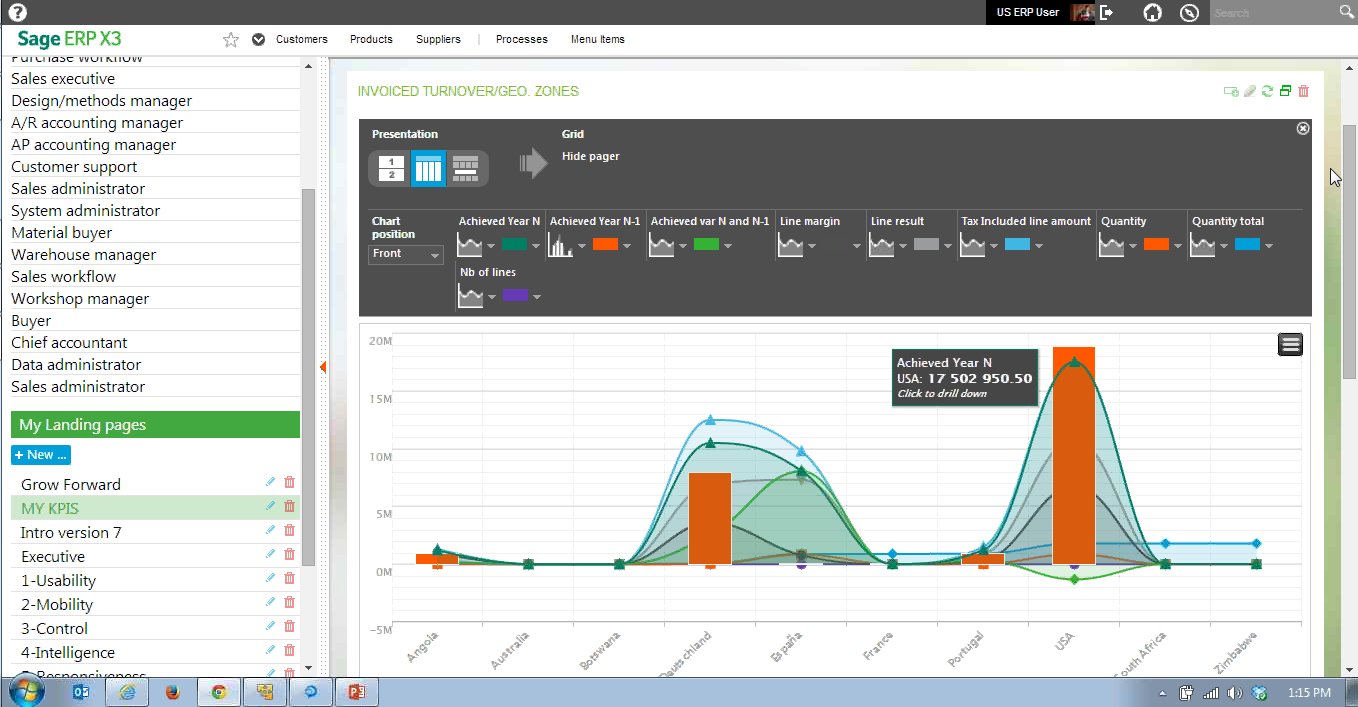Click the New landing page button
Image resolution: width=1358 pixels, height=707 pixels.
pyautogui.click(x=41, y=455)
